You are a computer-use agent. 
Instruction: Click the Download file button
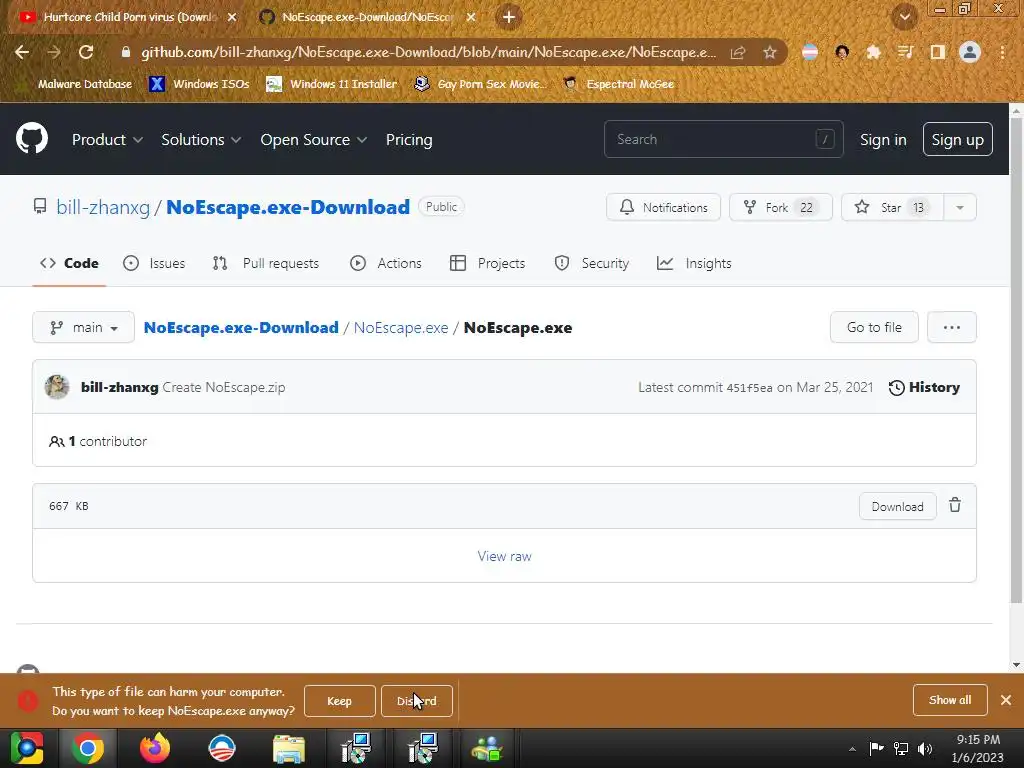[897, 507]
